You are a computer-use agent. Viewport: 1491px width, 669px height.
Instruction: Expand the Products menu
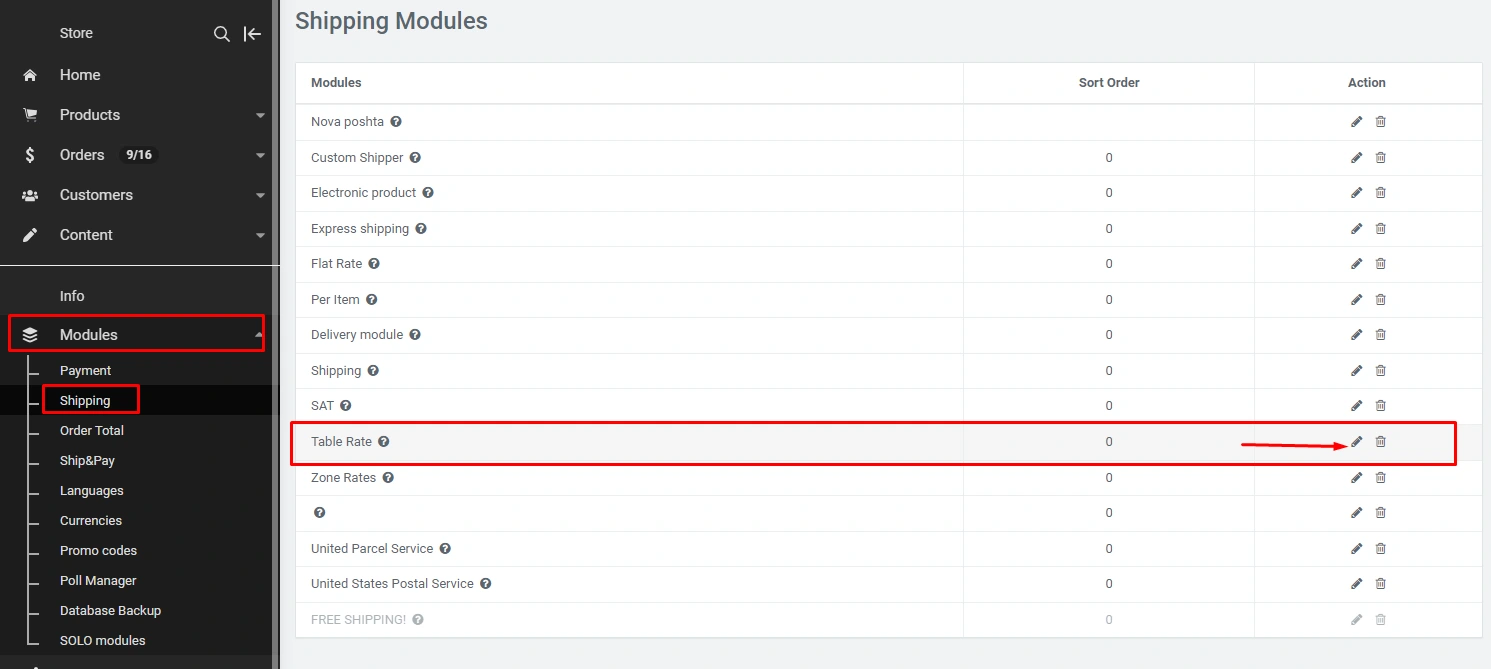pos(260,116)
